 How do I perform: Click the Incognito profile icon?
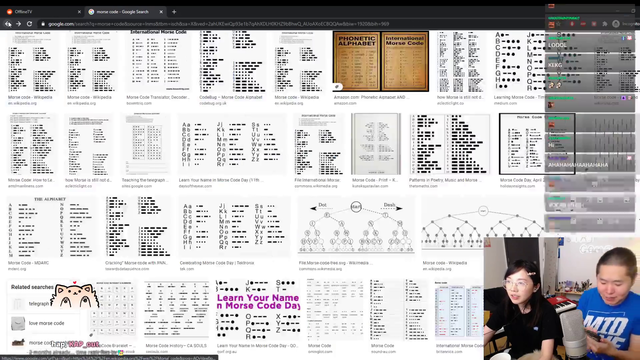point(616,24)
